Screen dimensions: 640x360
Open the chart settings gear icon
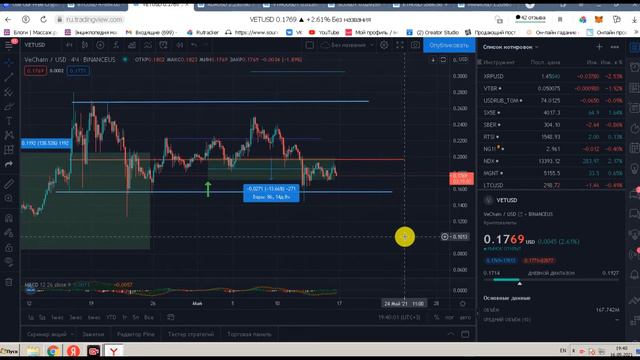click(x=384, y=45)
